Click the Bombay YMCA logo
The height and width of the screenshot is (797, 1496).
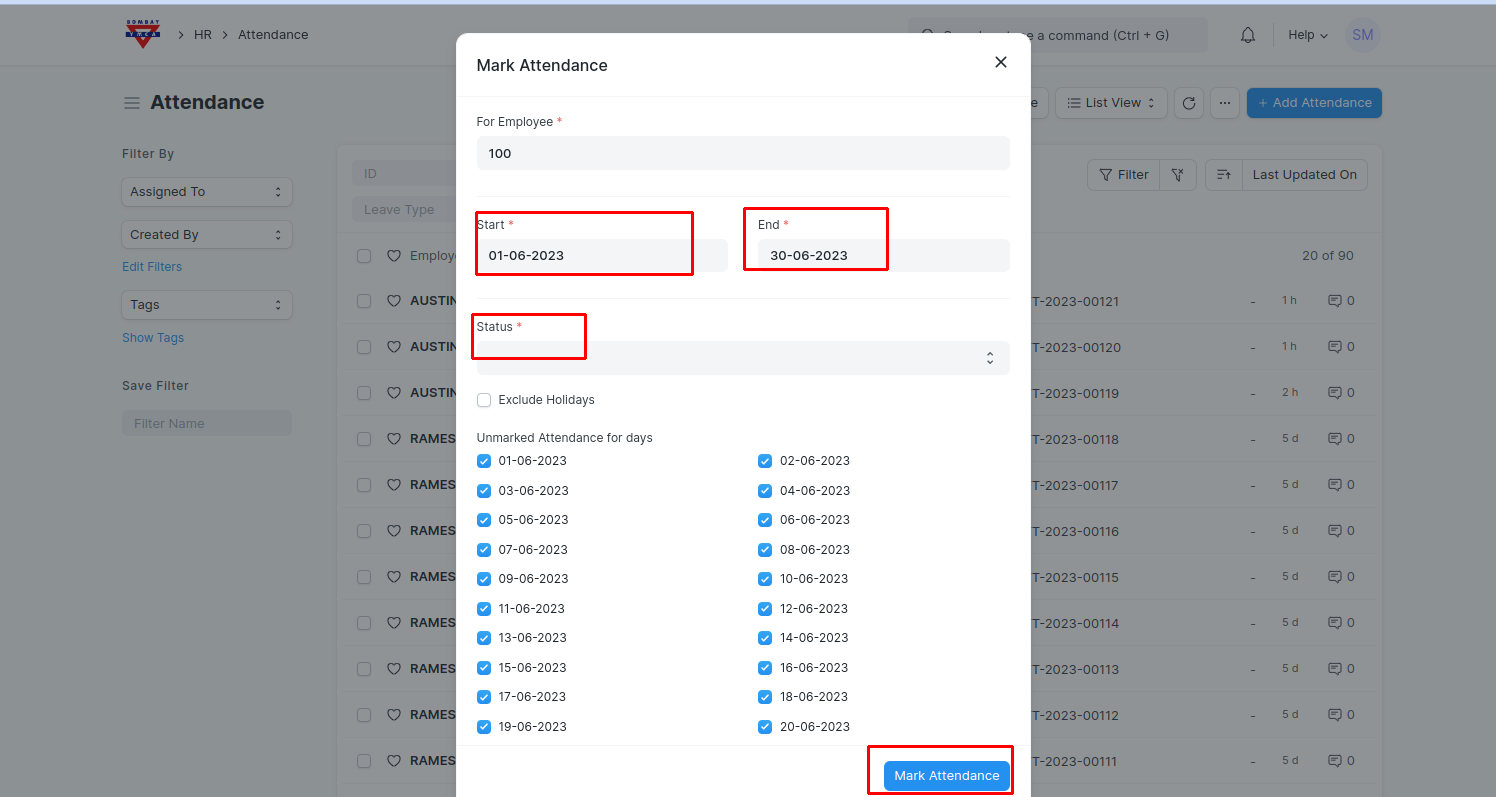(x=143, y=34)
